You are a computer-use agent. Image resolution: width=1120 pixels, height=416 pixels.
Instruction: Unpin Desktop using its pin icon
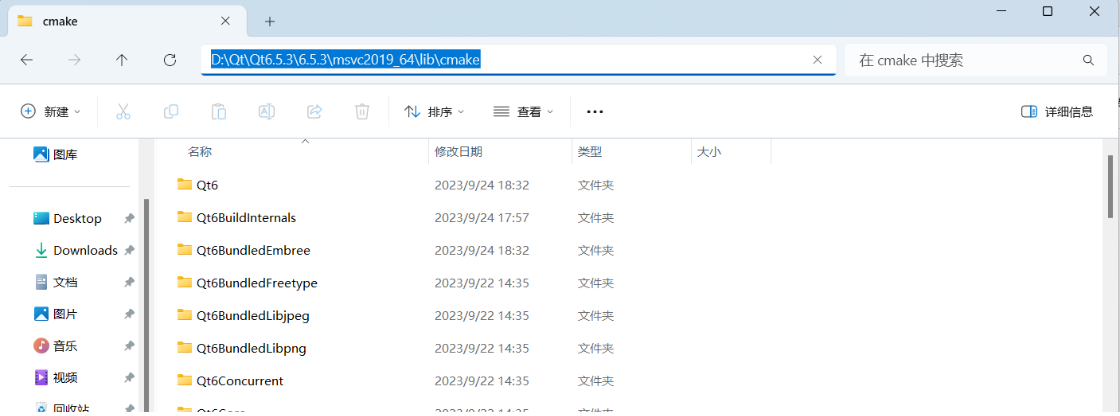(129, 219)
